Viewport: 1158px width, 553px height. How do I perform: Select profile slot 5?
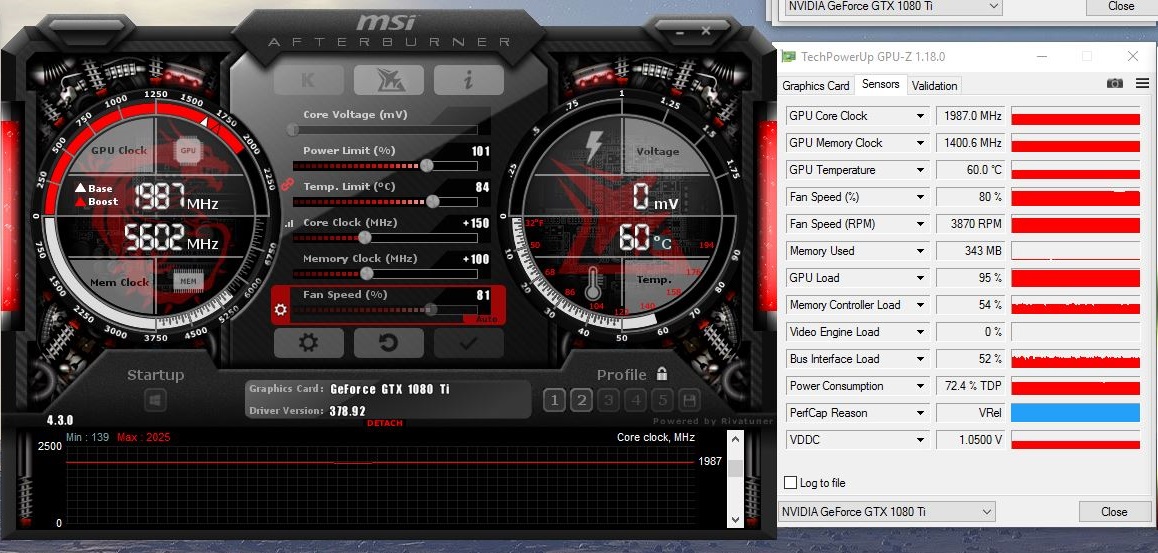(663, 400)
